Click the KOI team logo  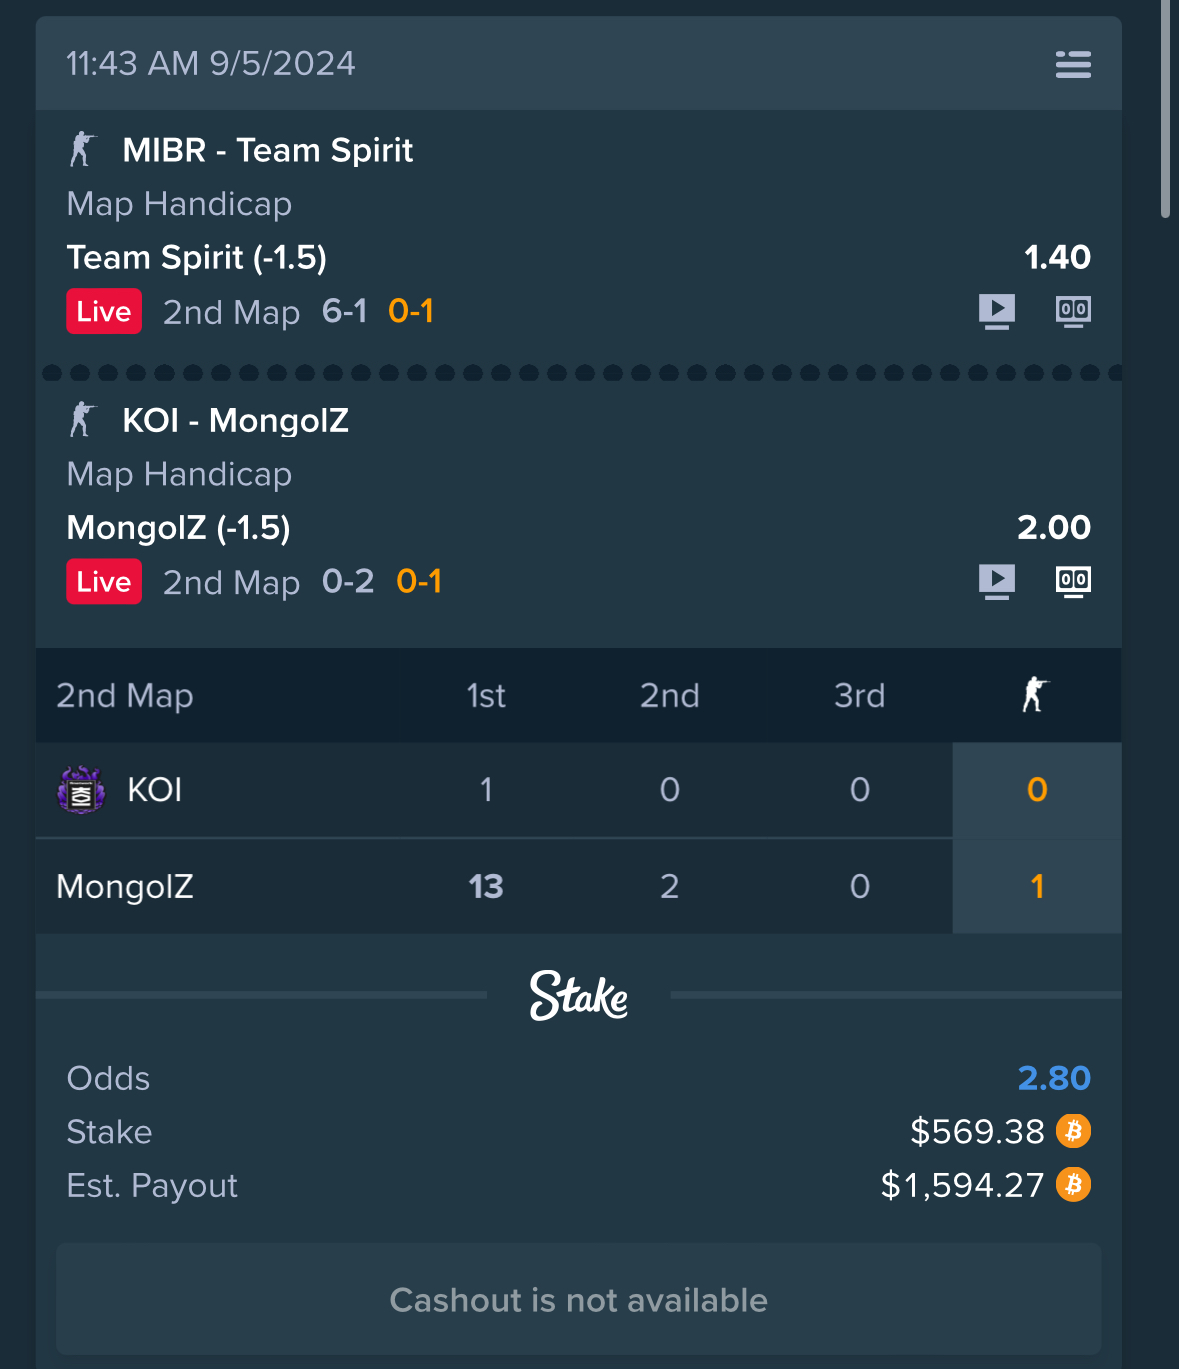click(82, 790)
